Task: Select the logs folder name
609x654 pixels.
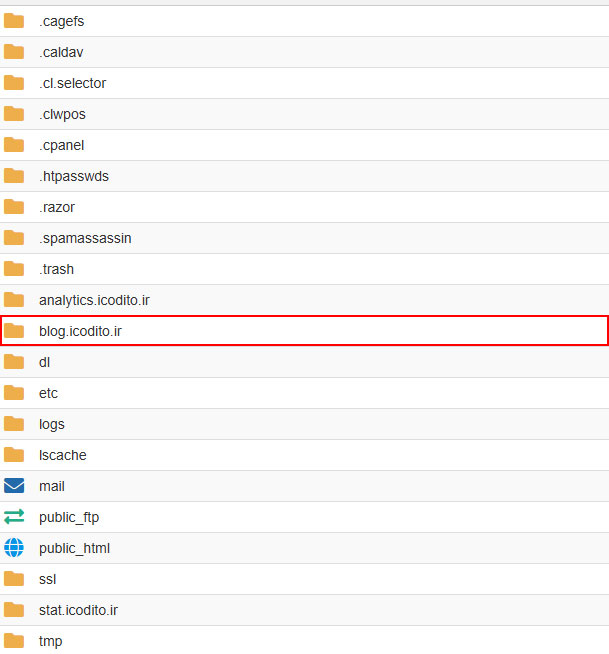Action: click(52, 424)
